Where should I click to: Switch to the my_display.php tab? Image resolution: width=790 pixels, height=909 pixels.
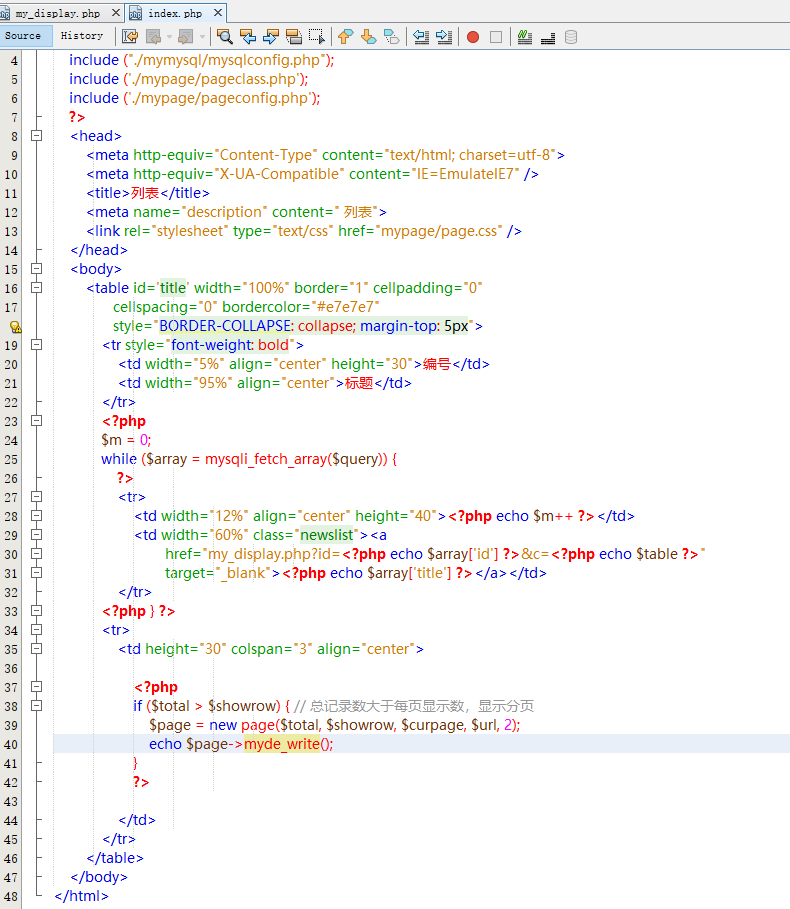point(57,13)
